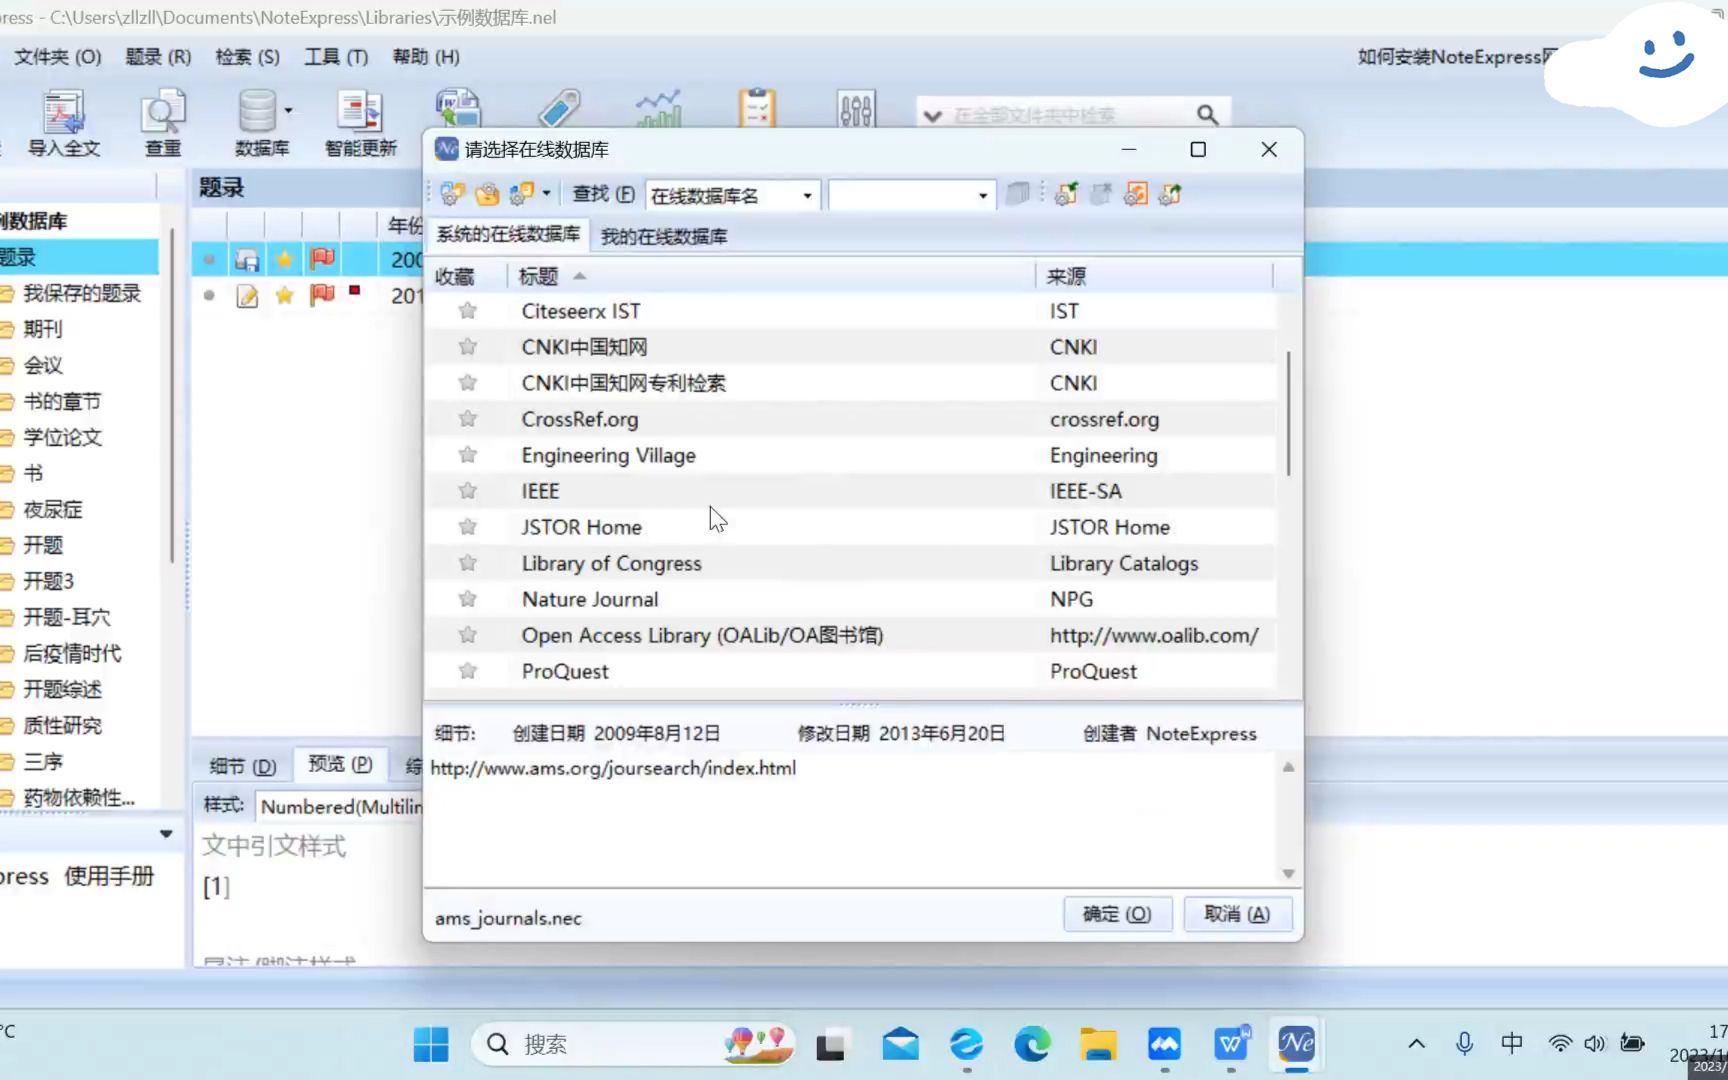1728x1080 pixels.
Task: Toggle favorite star for Nature Journal
Action: tap(467, 599)
